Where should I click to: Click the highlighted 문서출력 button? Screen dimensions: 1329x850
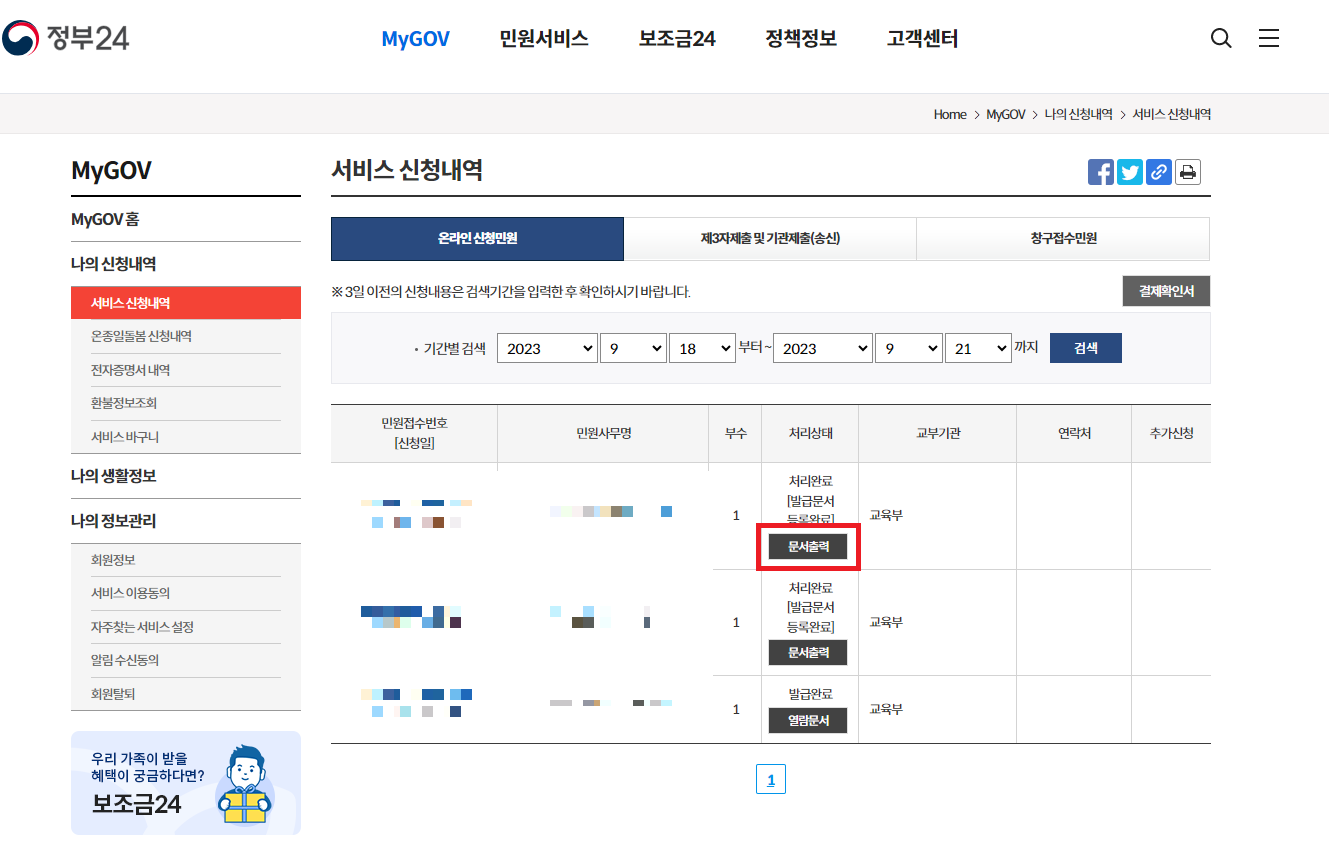tap(808, 547)
